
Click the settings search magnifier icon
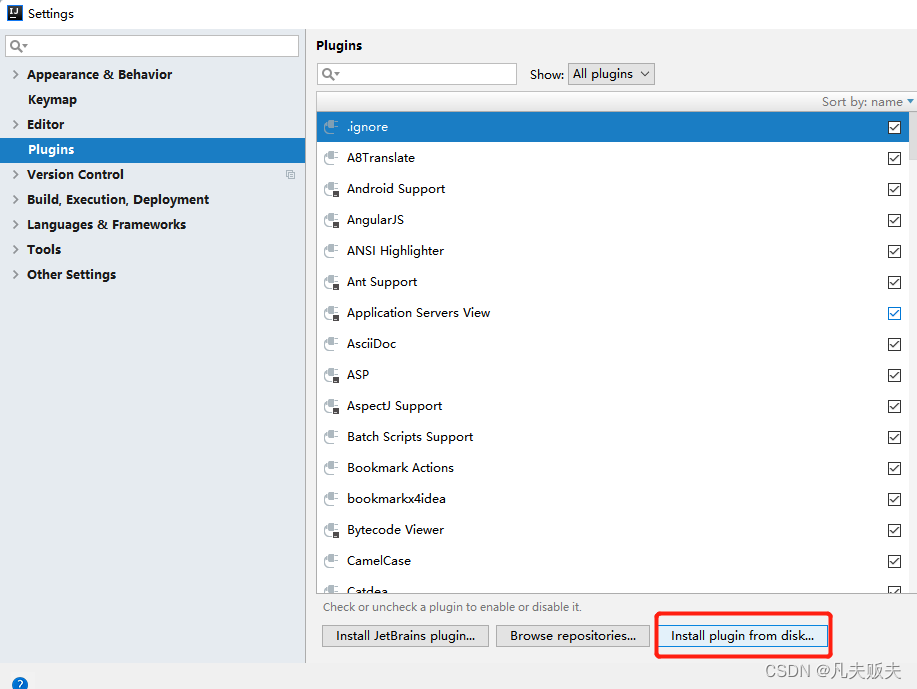pos(18,46)
